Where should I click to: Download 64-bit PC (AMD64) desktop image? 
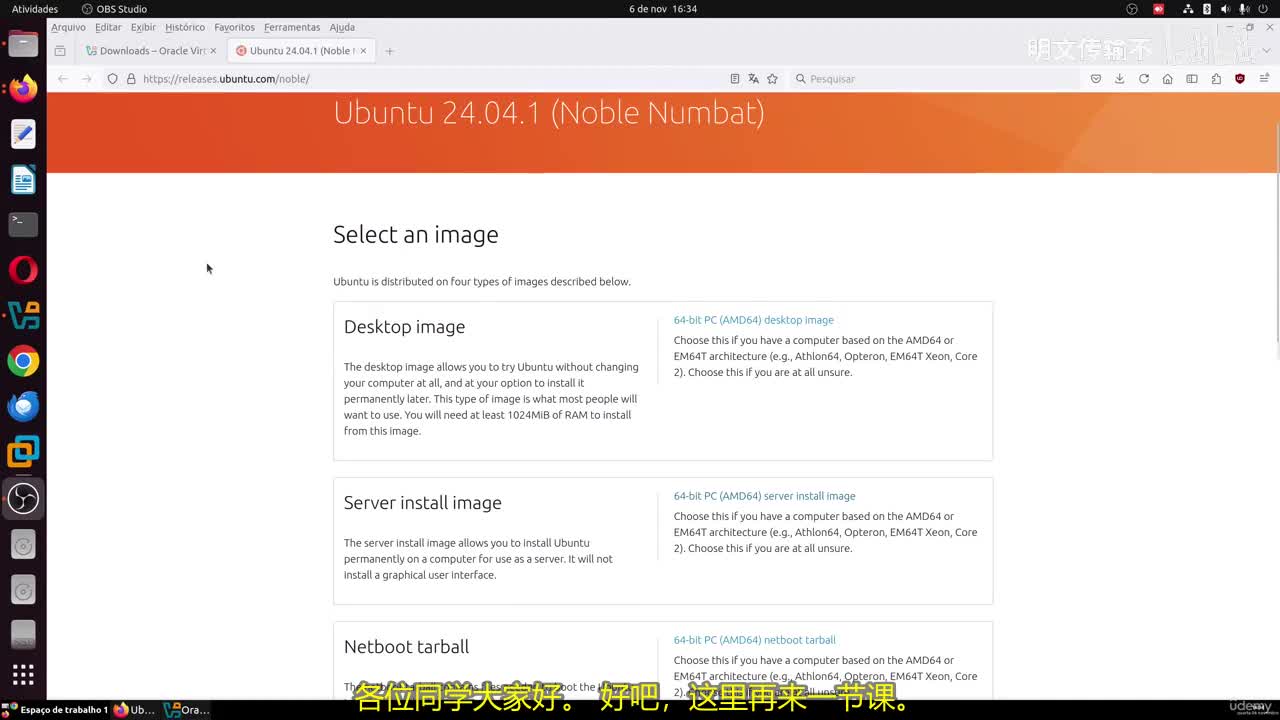click(x=753, y=320)
